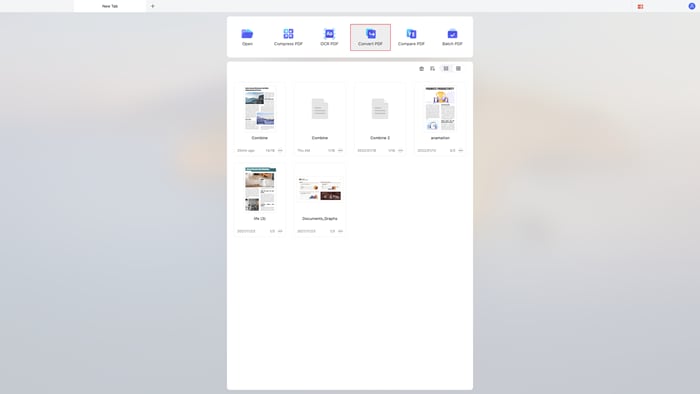Open more options for Documents_Graphs file

click(340, 231)
